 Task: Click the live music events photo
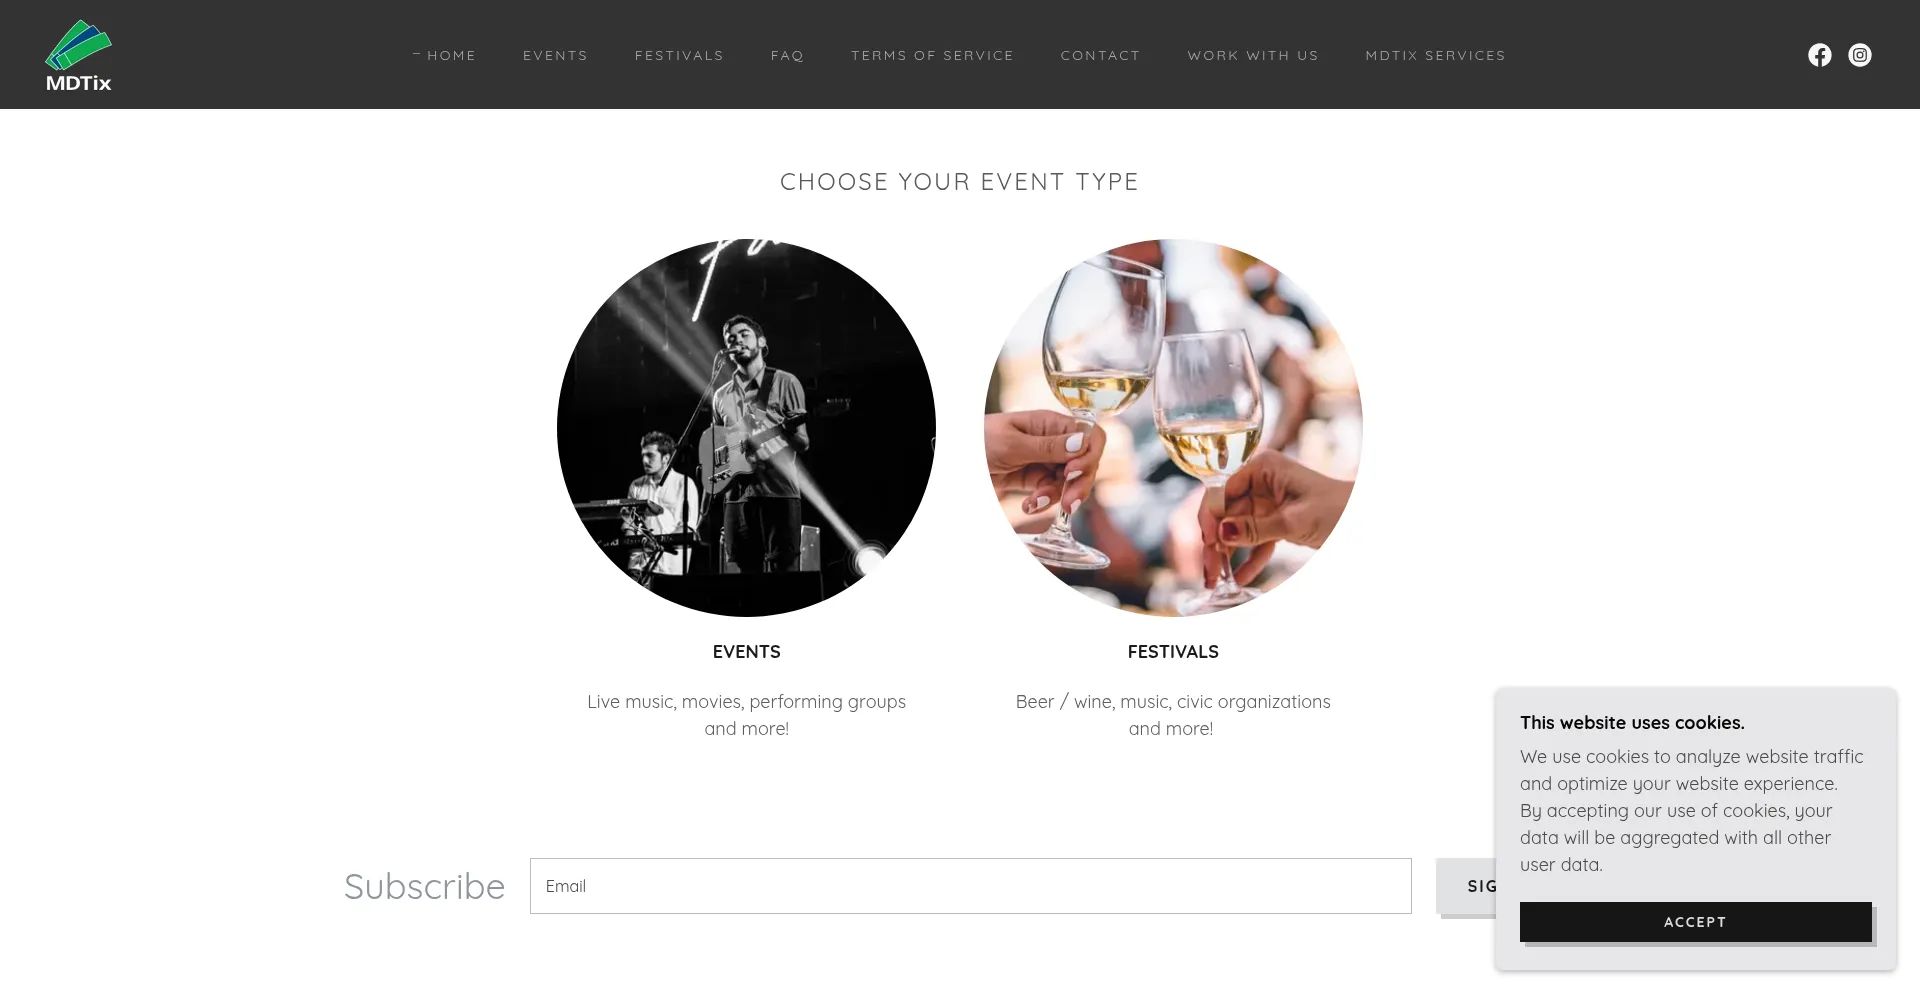(746, 428)
